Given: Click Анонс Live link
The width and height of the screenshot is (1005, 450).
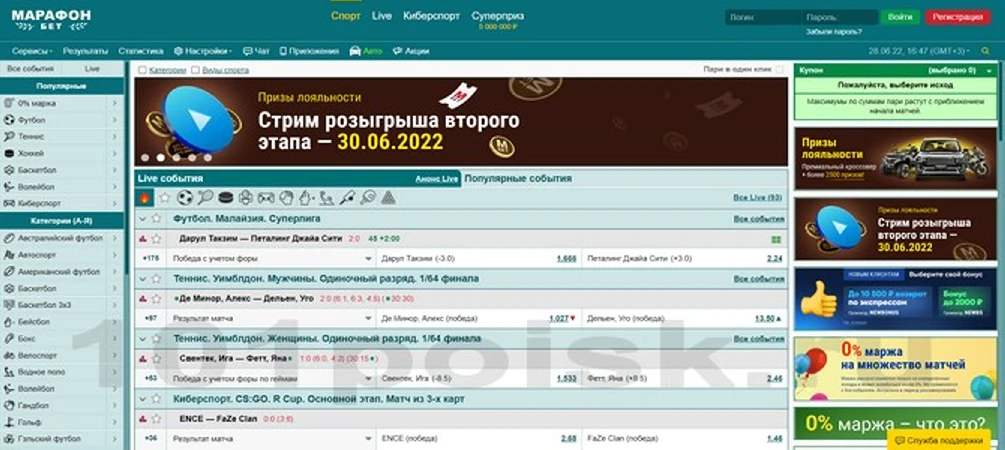Looking at the screenshot, I should (437, 179).
